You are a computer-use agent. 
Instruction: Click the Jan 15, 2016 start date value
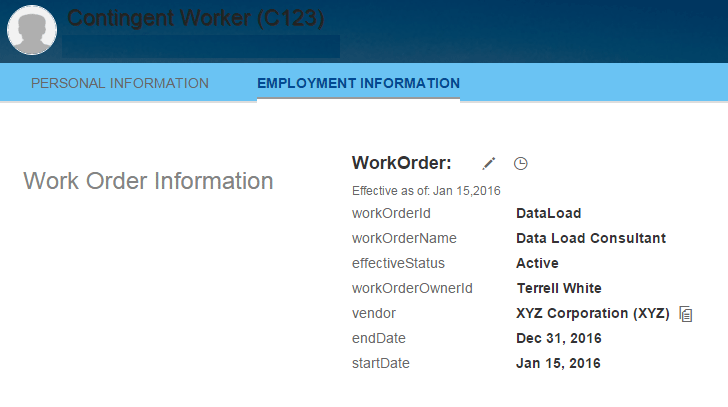point(558,363)
